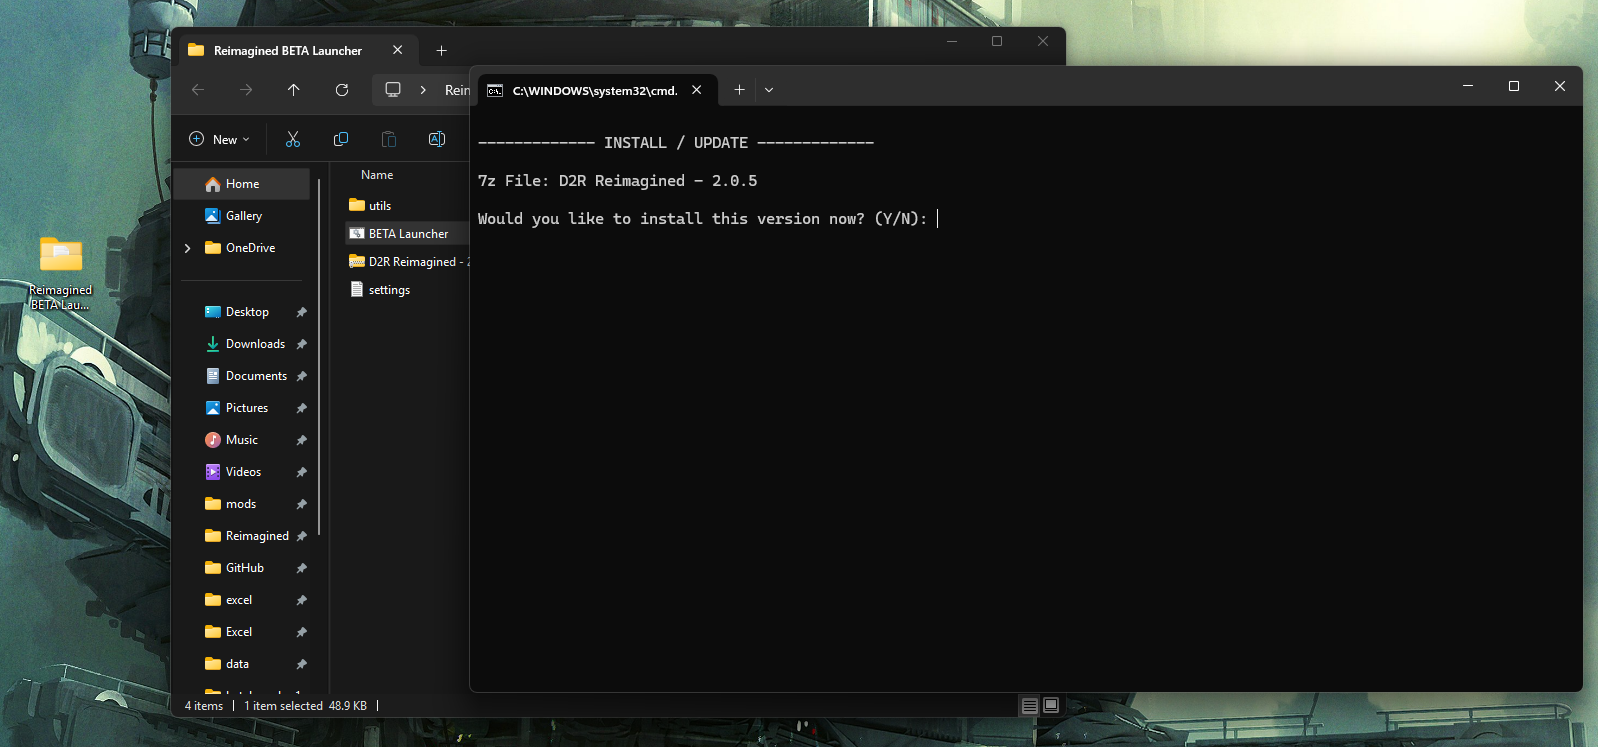Open the pinned data folder

[237, 664]
